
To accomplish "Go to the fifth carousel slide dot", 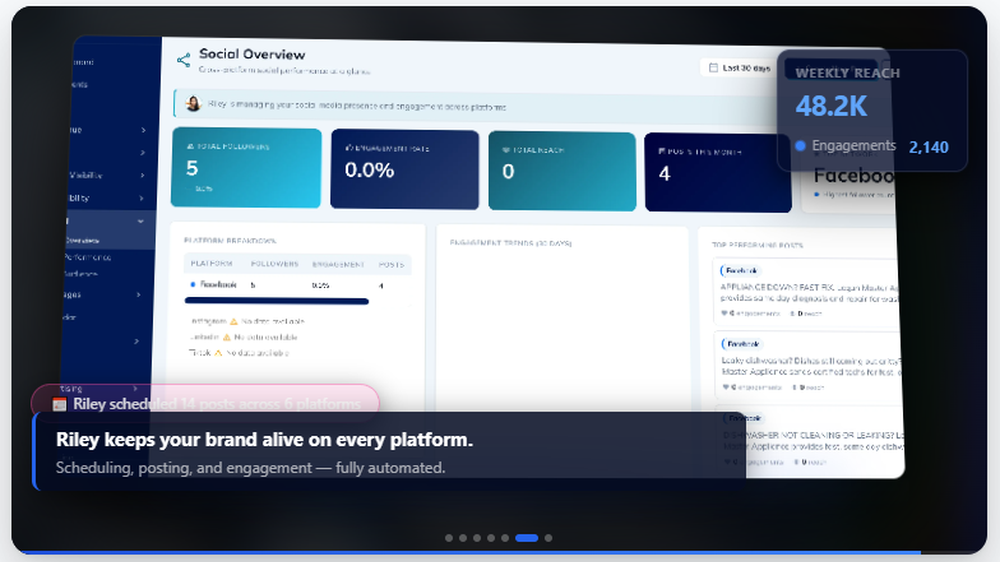I will (505, 538).
